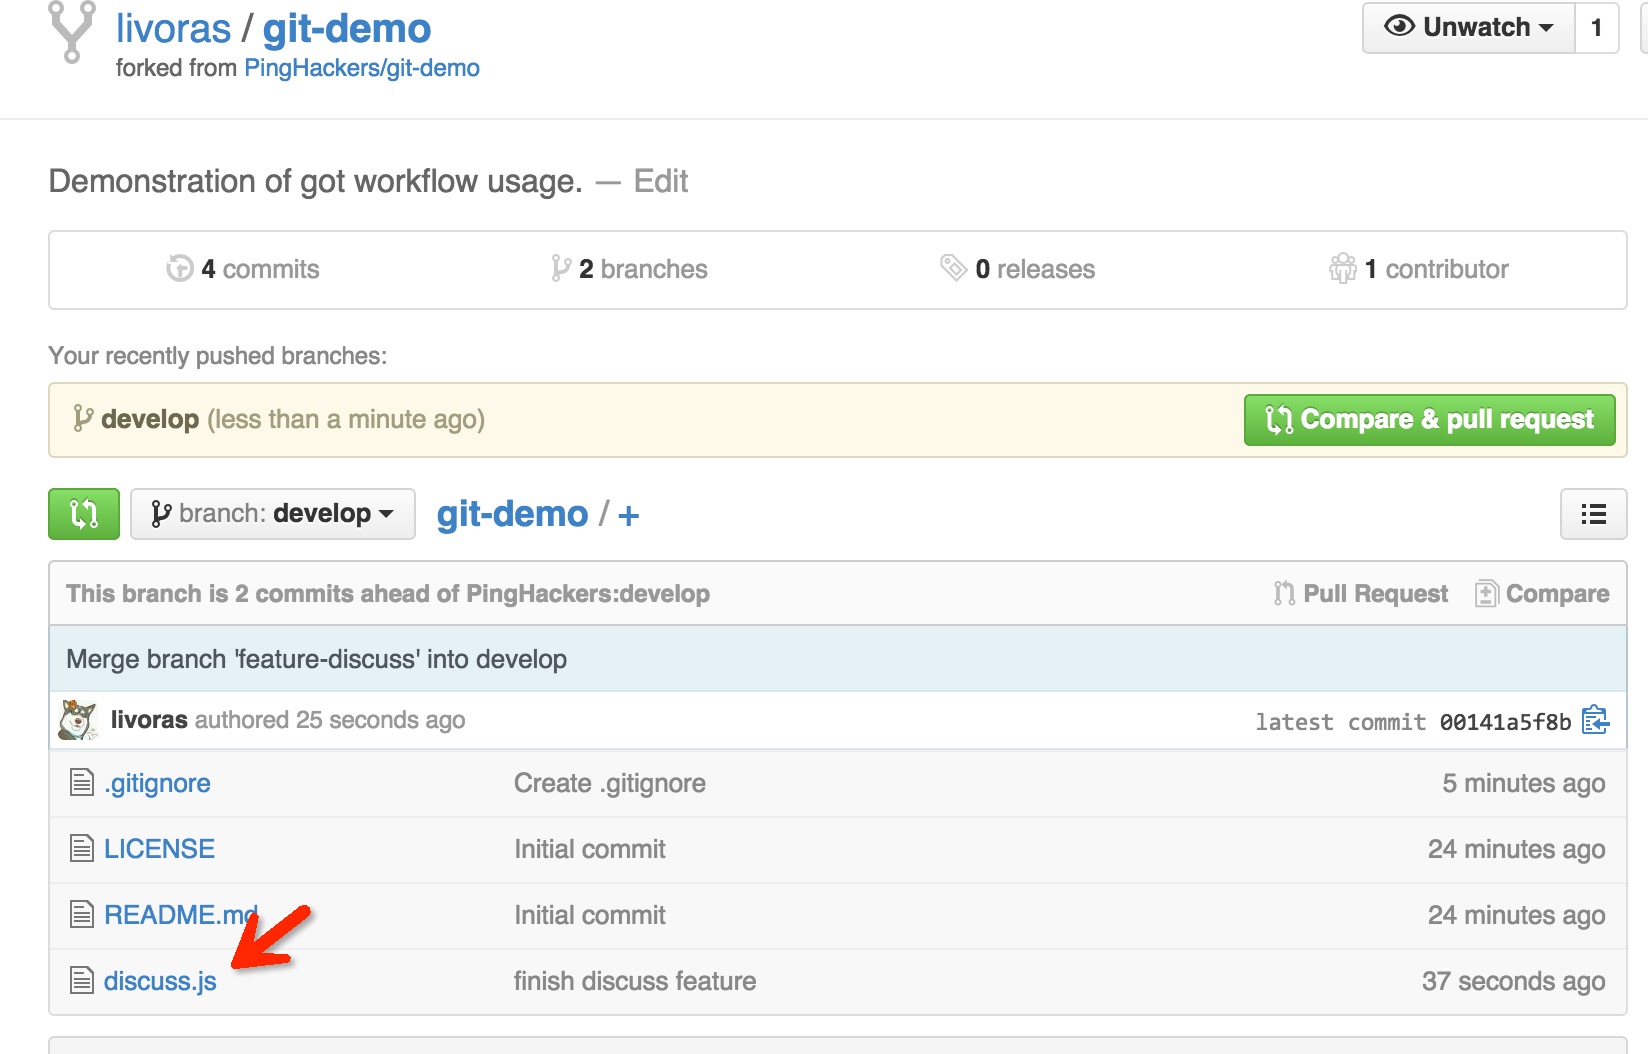Open the README.md file

coord(181,915)
